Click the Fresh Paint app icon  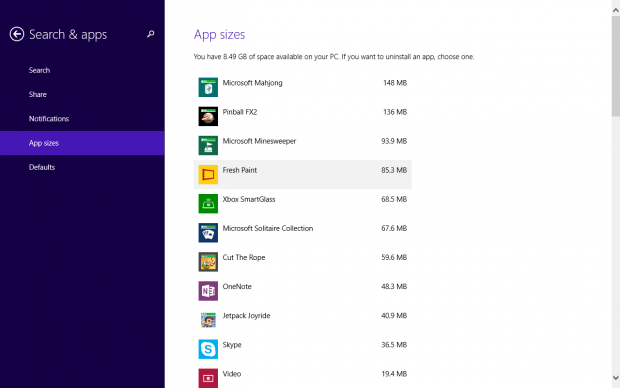pyautogui.click(x=208, y=174)
